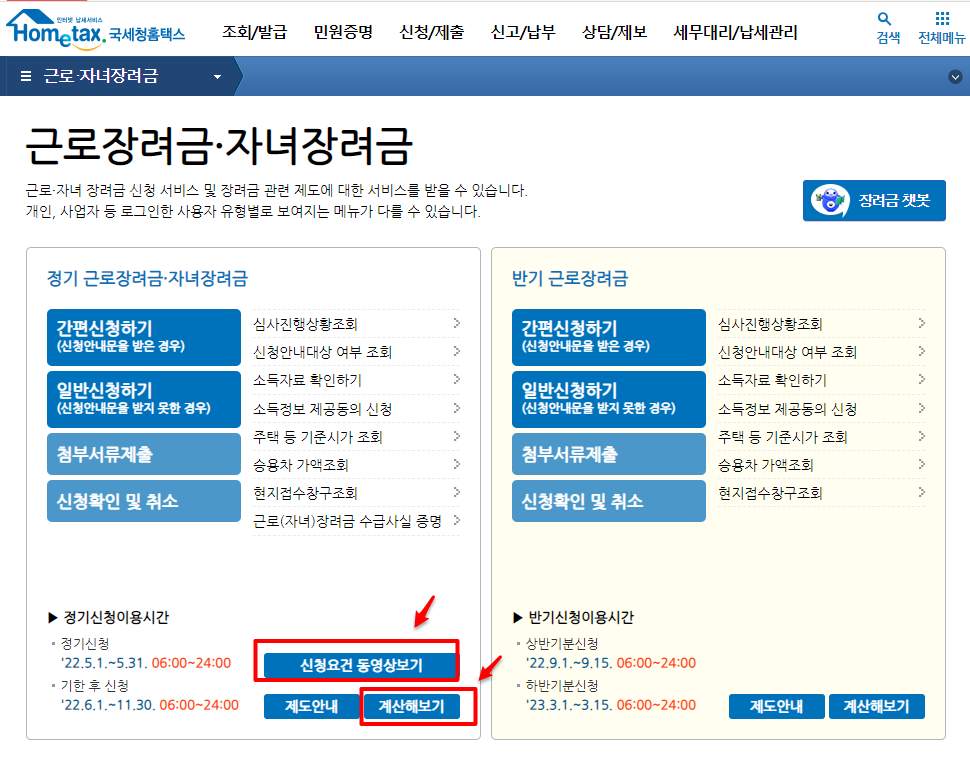
Task: Click chevron beside 반기 심사진행상황조회
Action: pyautogui.click(x=922, y=323)
